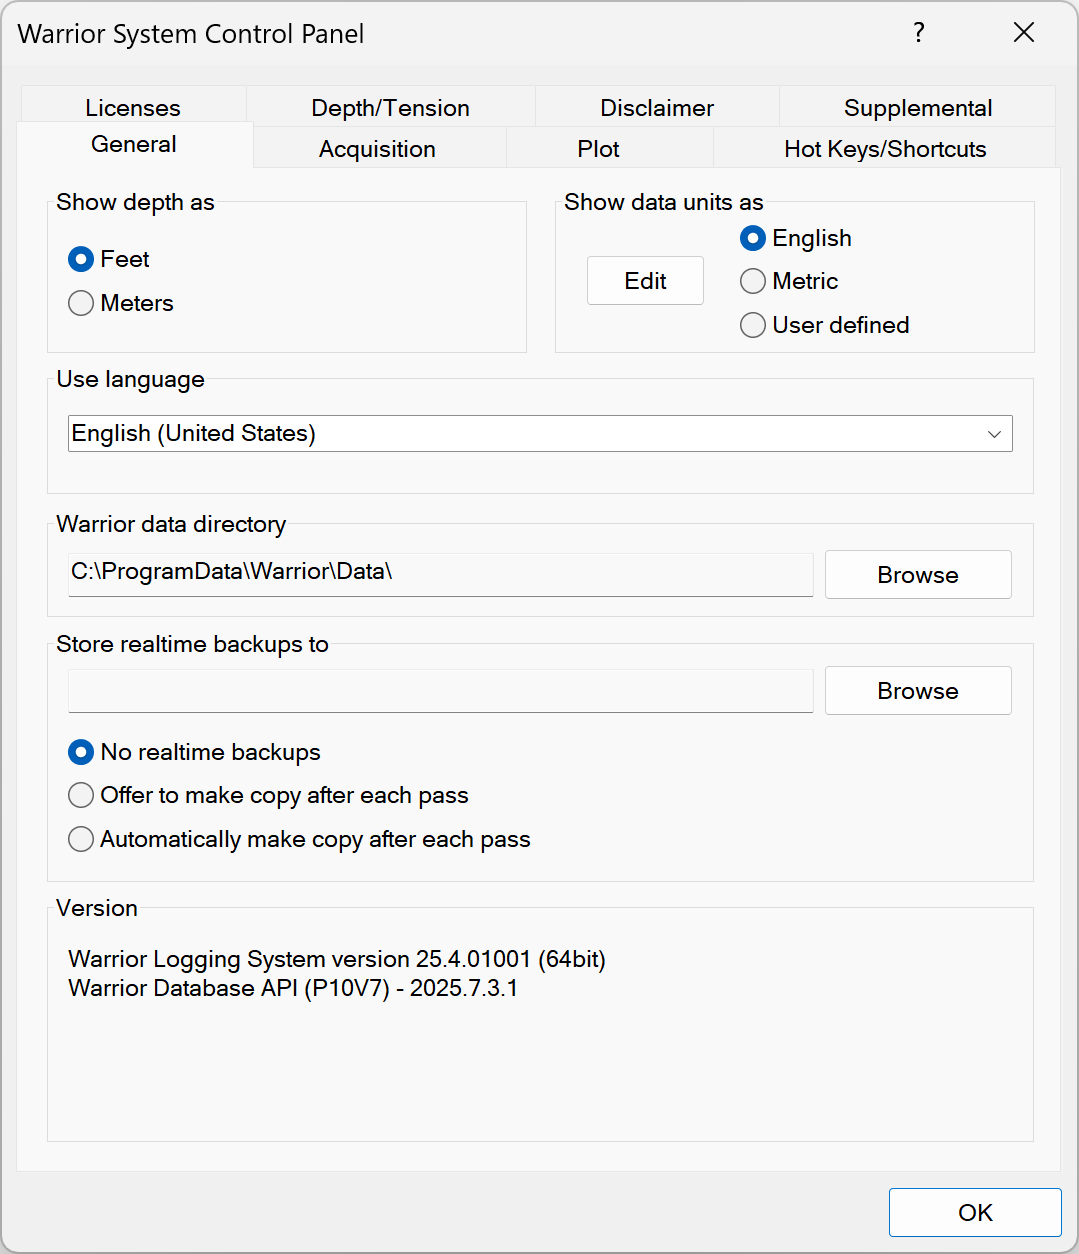Go to the Disclaimer tab
The width and height of the screenshot is (1079, 1254).
[x=657, y=108]
